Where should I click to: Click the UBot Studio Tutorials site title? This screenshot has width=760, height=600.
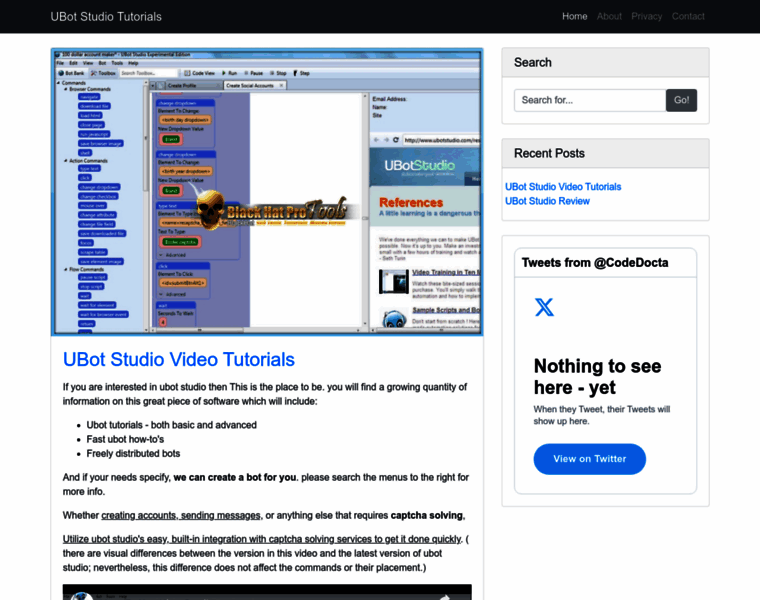[x=106, y=16]
